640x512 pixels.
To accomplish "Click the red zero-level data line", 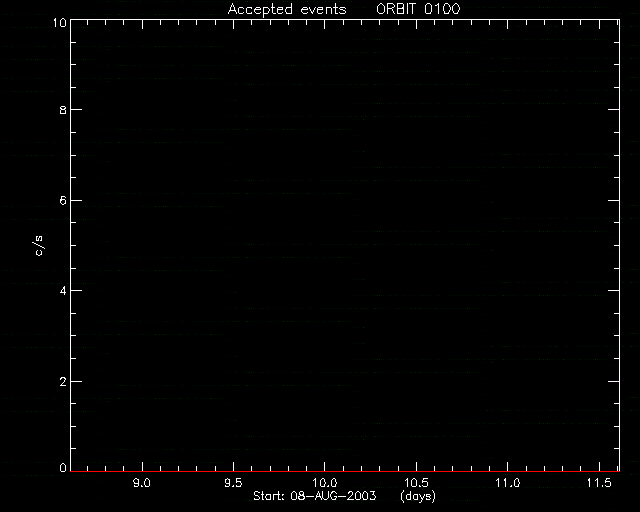I will (345, 472).
